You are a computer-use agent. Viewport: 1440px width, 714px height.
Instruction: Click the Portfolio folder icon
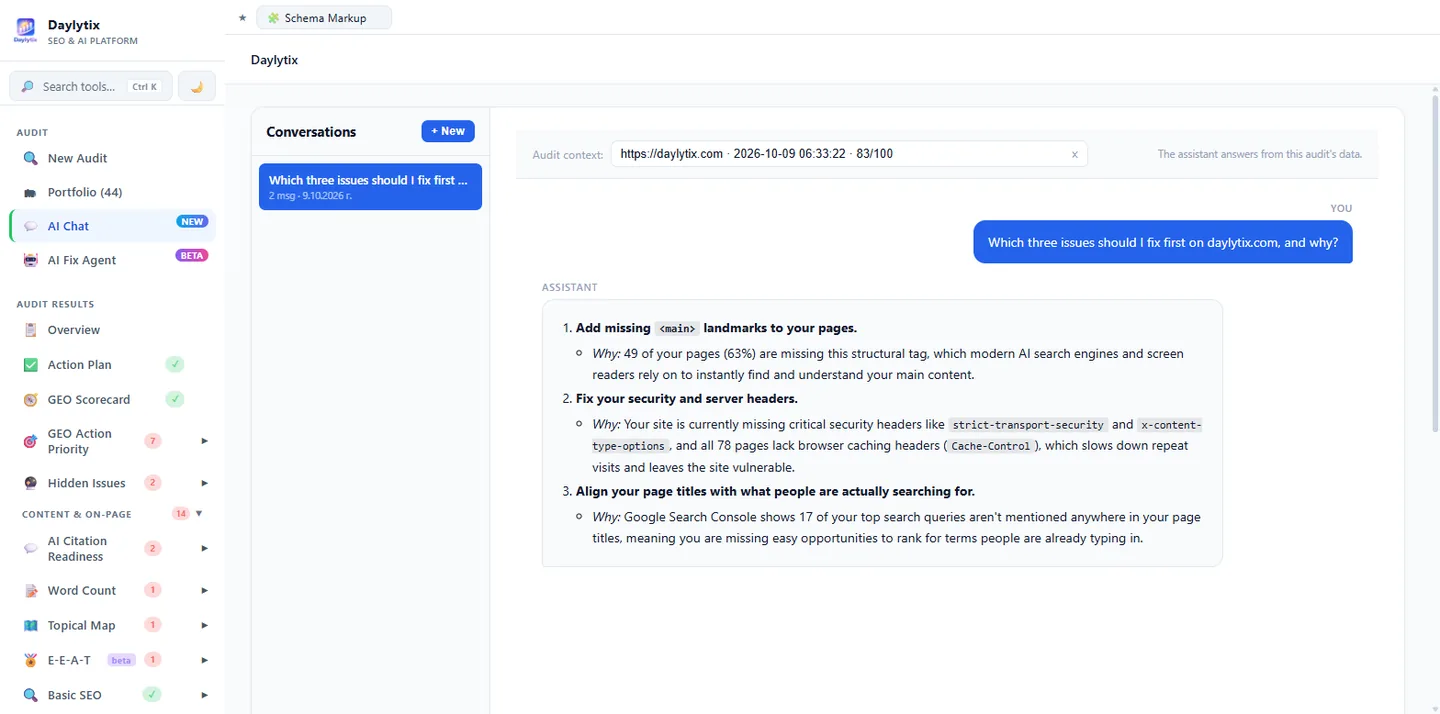pos(30,192)
